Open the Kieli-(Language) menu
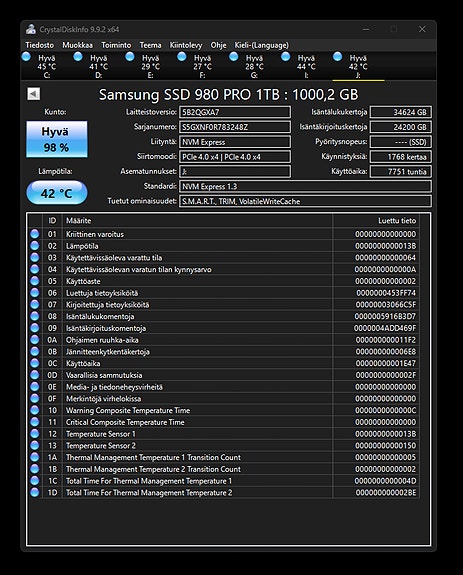Viewport: 463px width, 575px height. coord(262,45)
